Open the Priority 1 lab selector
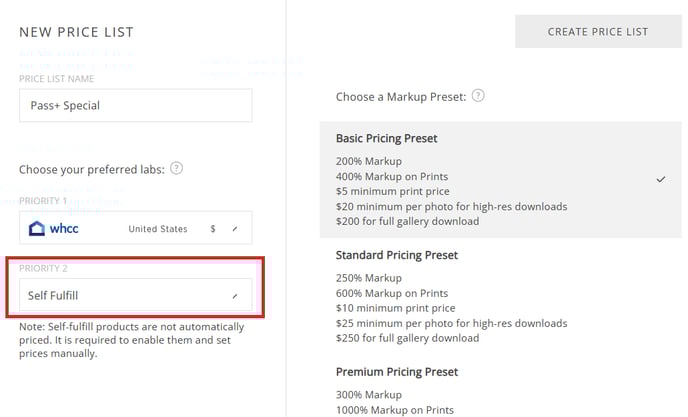The width and height of the screenshot is (688, 417). (136, 228)
